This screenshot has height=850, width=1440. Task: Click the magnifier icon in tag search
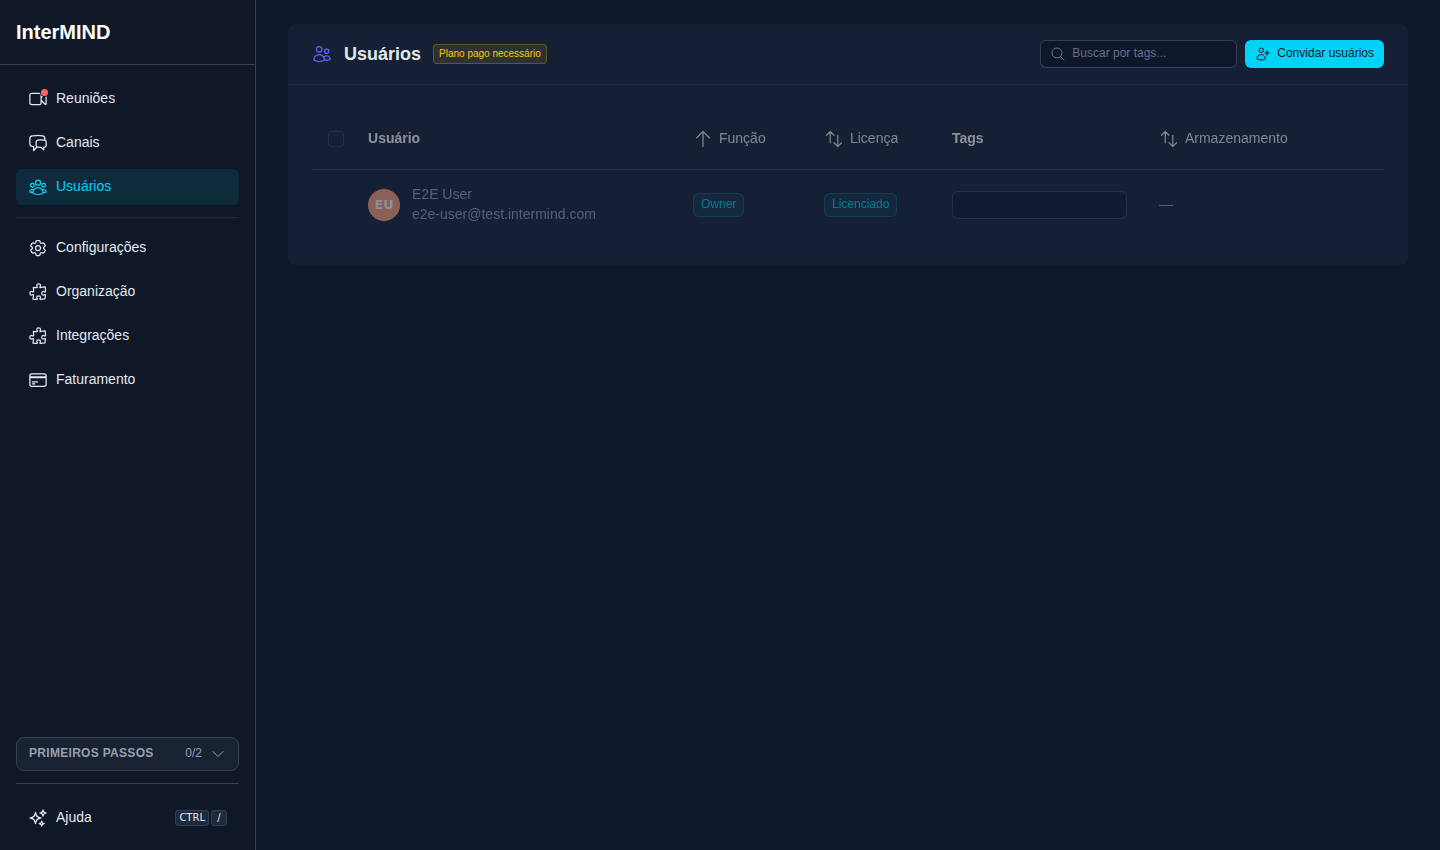pos(1058,54)
